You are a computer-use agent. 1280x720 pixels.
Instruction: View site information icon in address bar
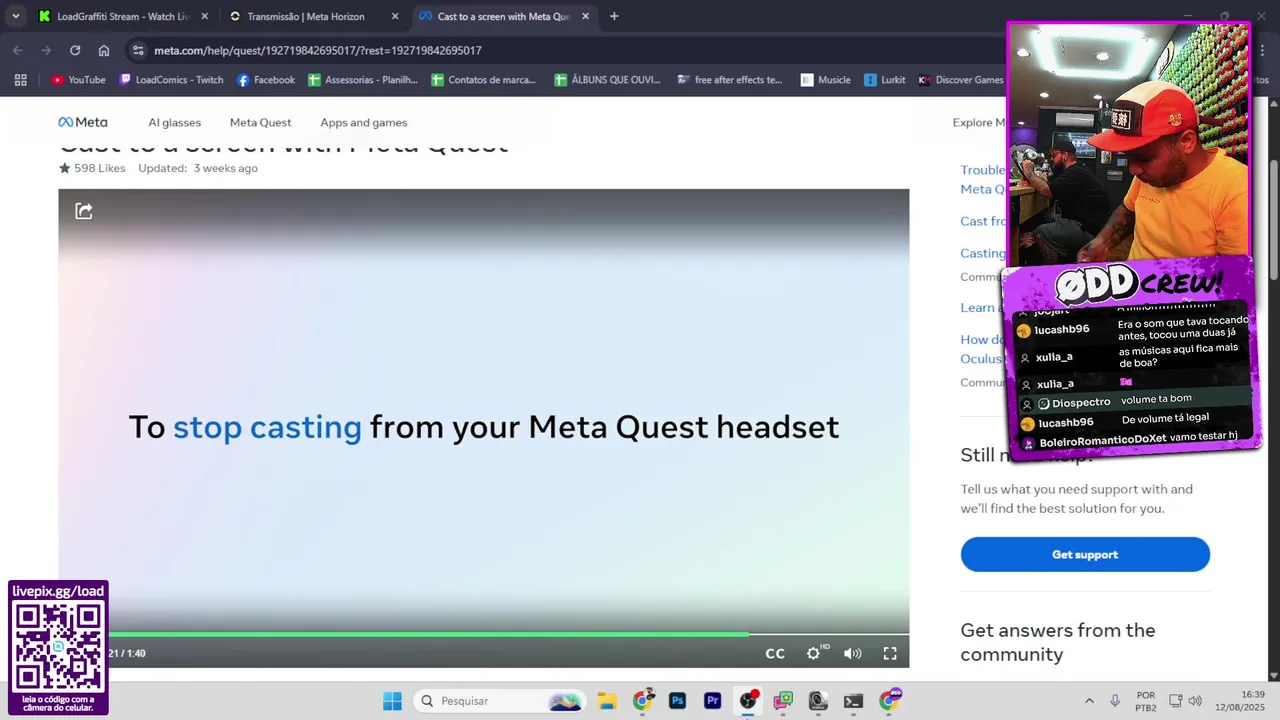click(138, 50)
